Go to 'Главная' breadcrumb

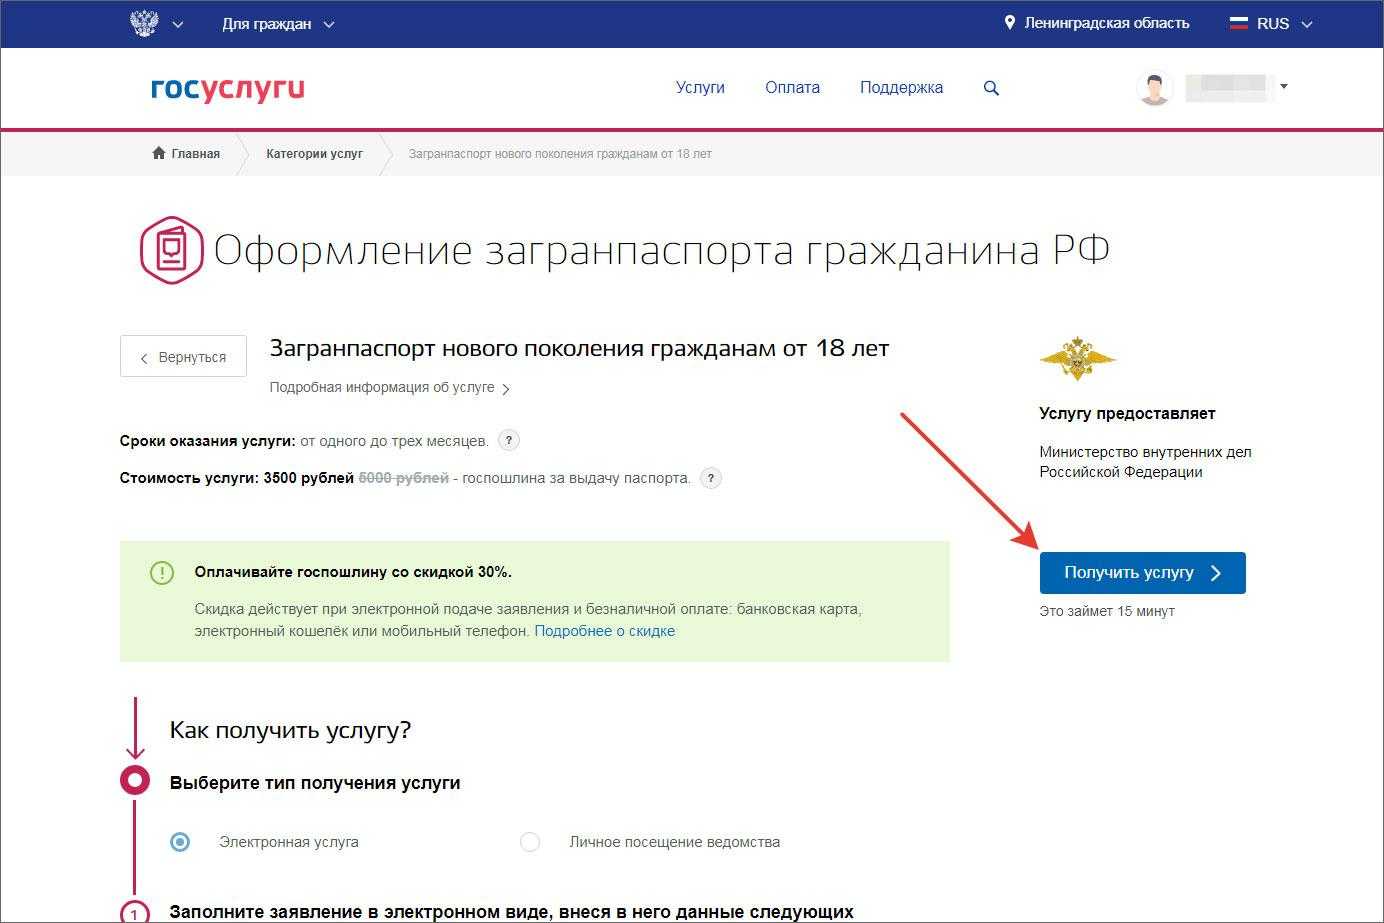pyautogui.click(x=195, y=154)
